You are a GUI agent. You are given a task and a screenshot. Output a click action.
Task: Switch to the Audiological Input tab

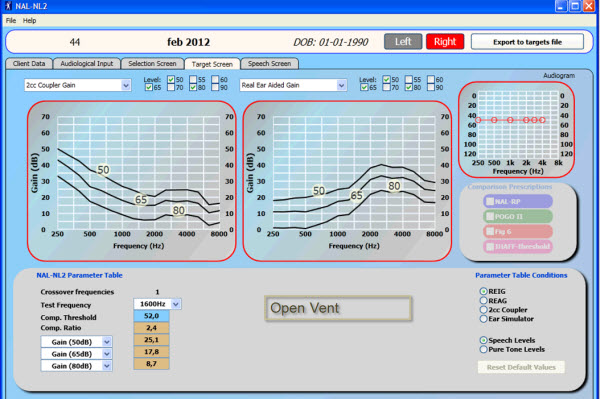click(87, 64)
